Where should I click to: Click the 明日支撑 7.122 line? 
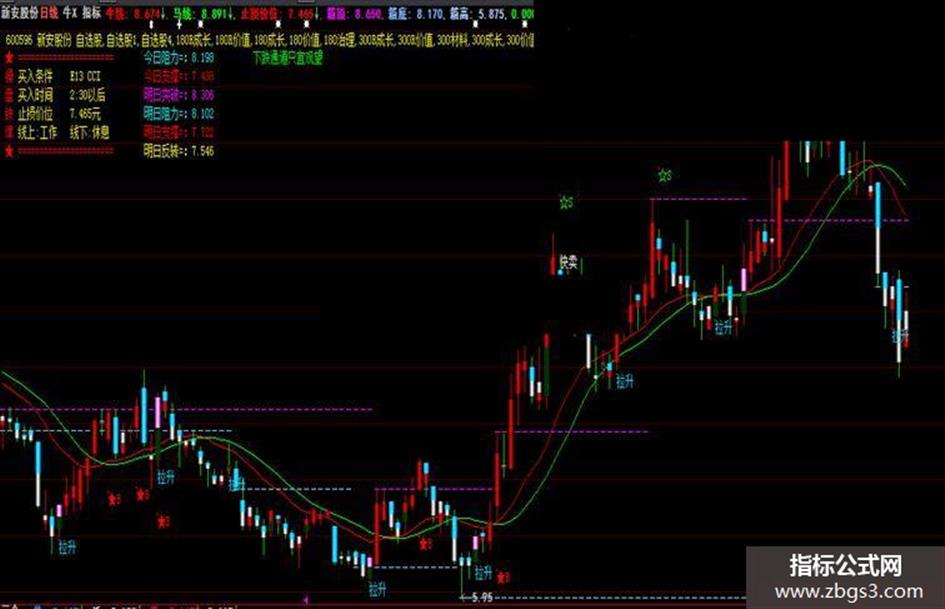[178, 132]
